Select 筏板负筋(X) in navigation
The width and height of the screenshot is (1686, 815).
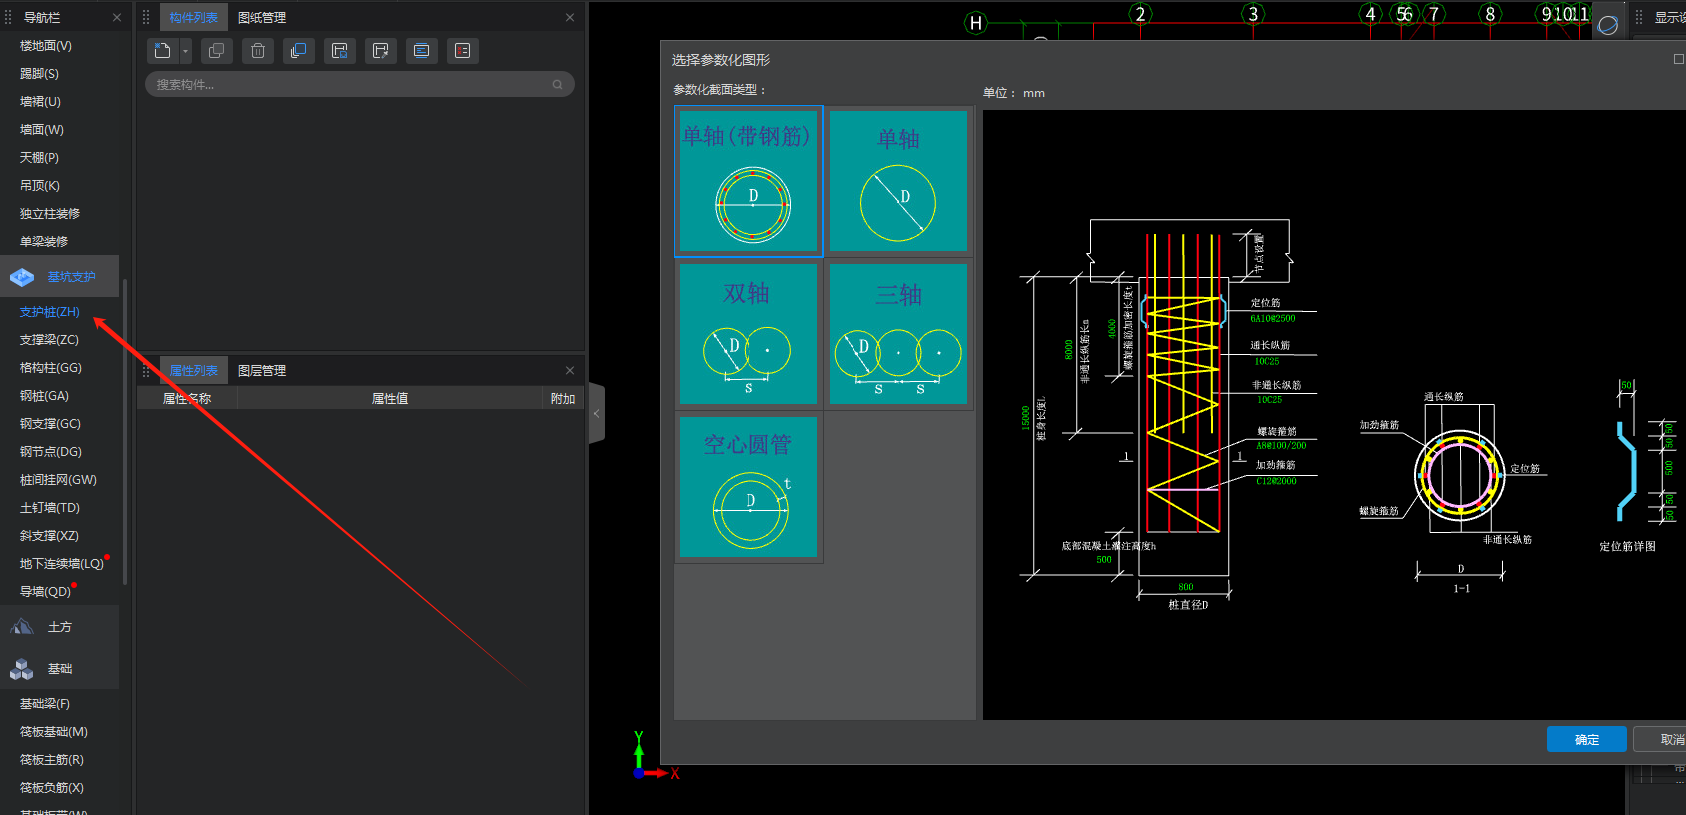52,788
